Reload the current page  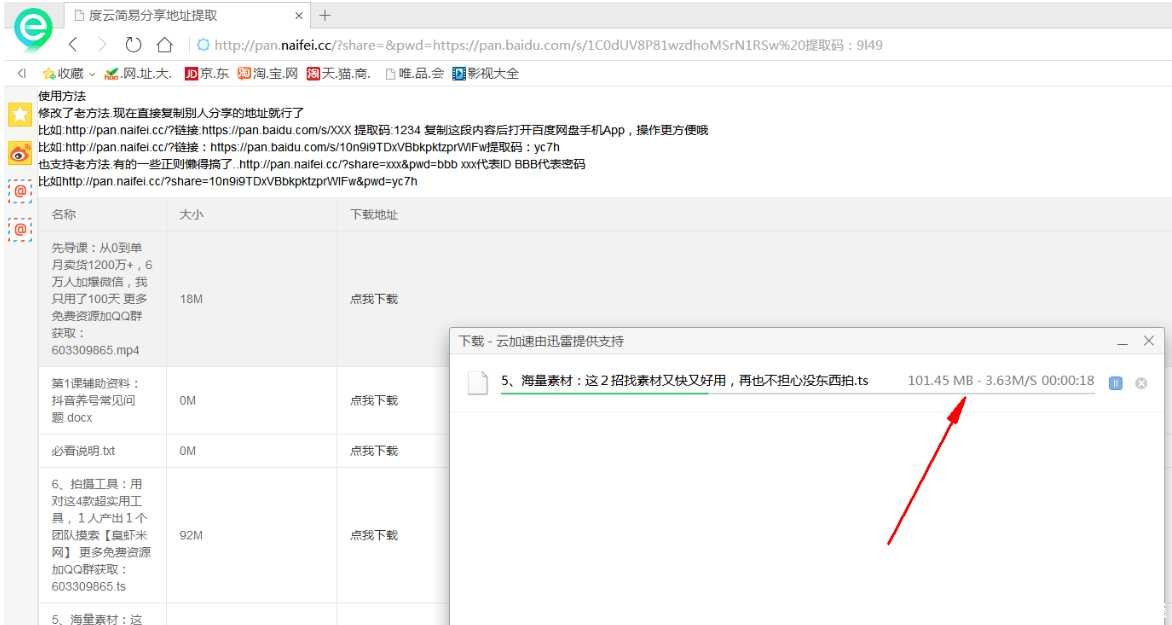pyautogui.click(x=133, y=45)
